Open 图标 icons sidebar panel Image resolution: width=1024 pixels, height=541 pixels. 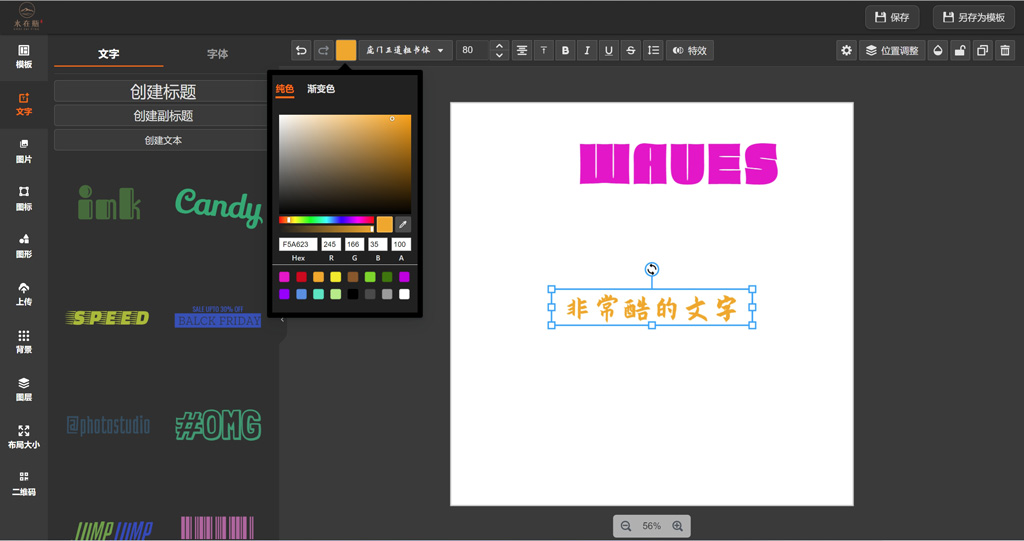tap(24, 199)
